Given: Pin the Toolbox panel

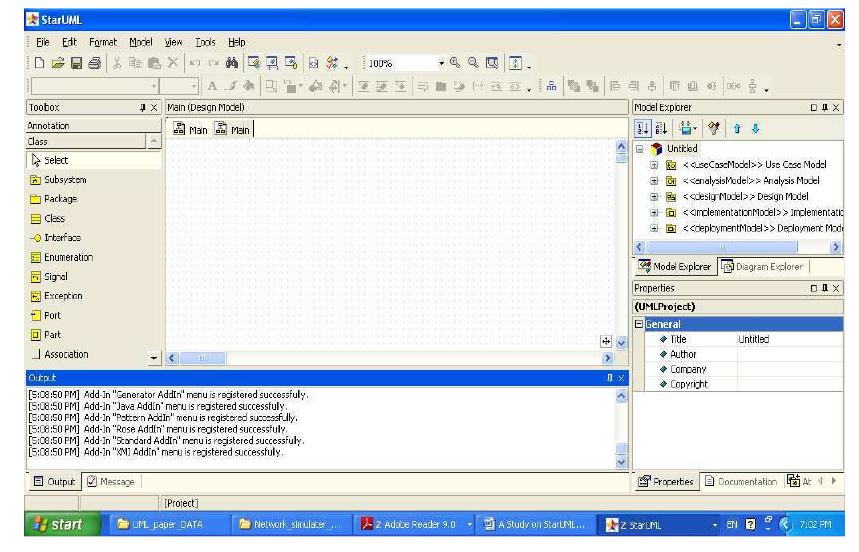Looking at the screenshot, I should pos(142,107).
